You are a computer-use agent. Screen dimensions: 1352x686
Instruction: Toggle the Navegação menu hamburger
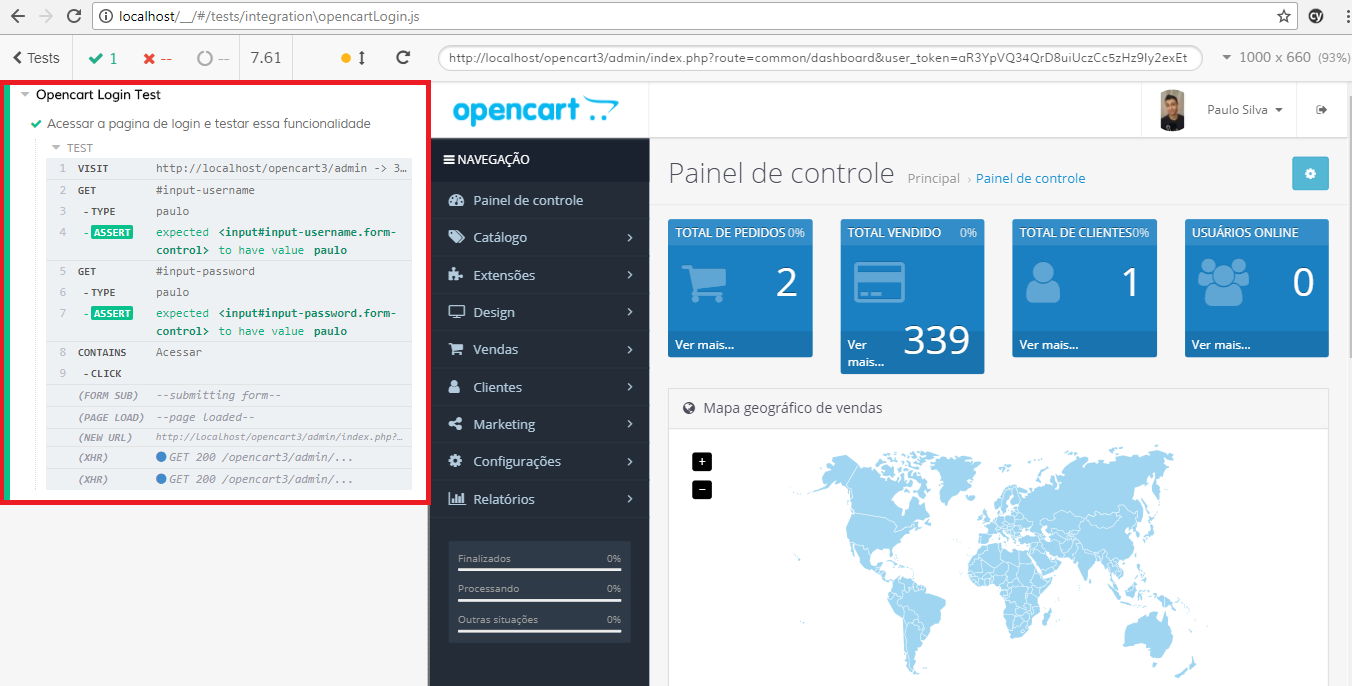(x=449, y=159)
